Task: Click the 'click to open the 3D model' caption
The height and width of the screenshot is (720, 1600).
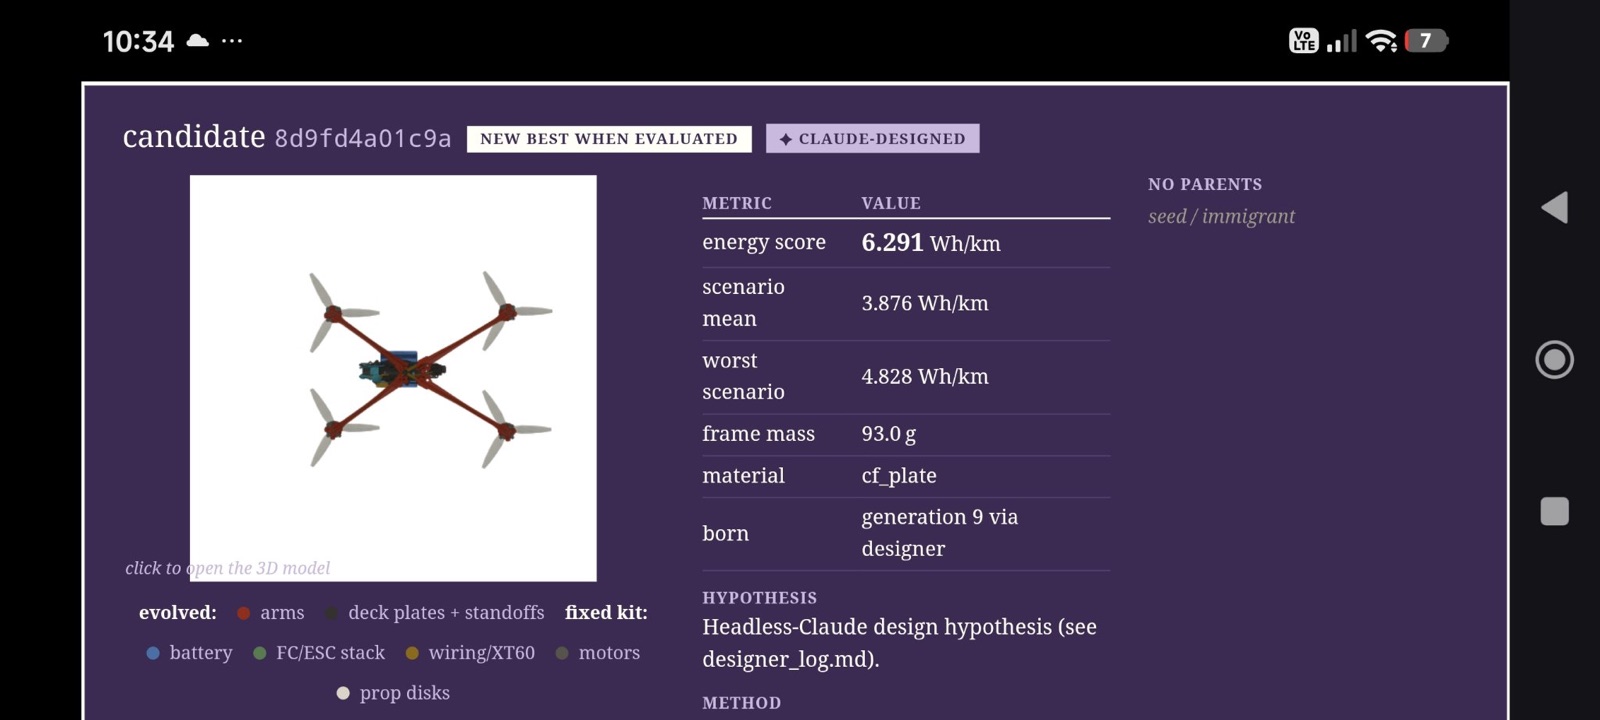Action: coord(227,568)
